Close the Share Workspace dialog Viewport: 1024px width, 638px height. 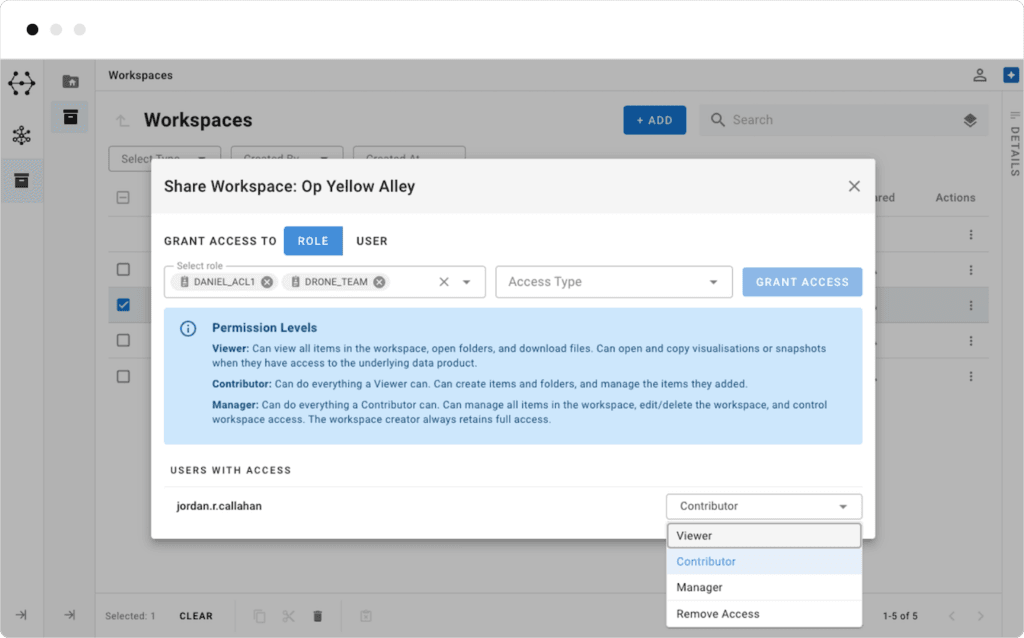pyautogui.click(x=854, y=186)
